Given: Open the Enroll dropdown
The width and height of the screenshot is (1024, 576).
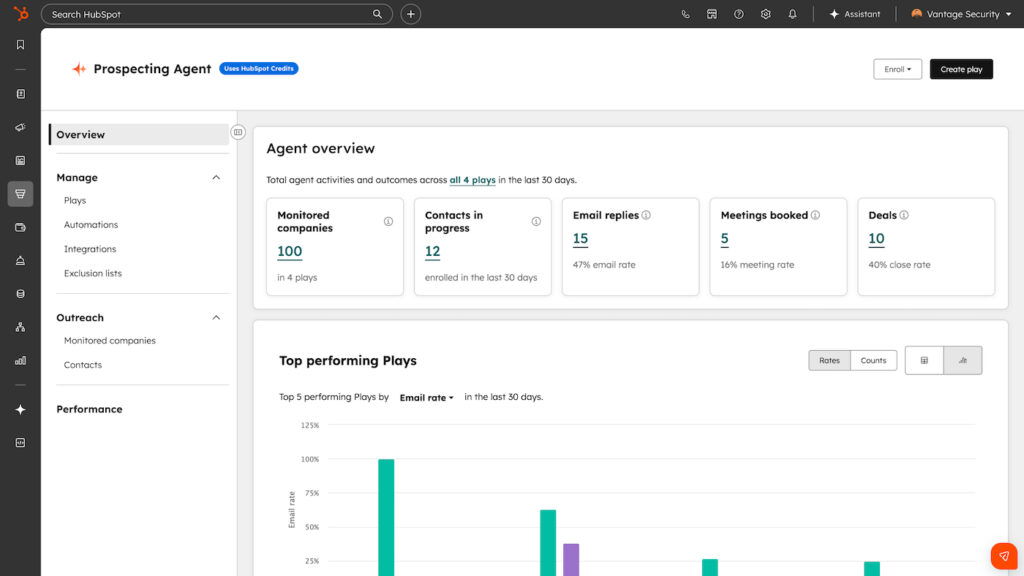Looking at the screenshot, I should [x=897, y=69].
